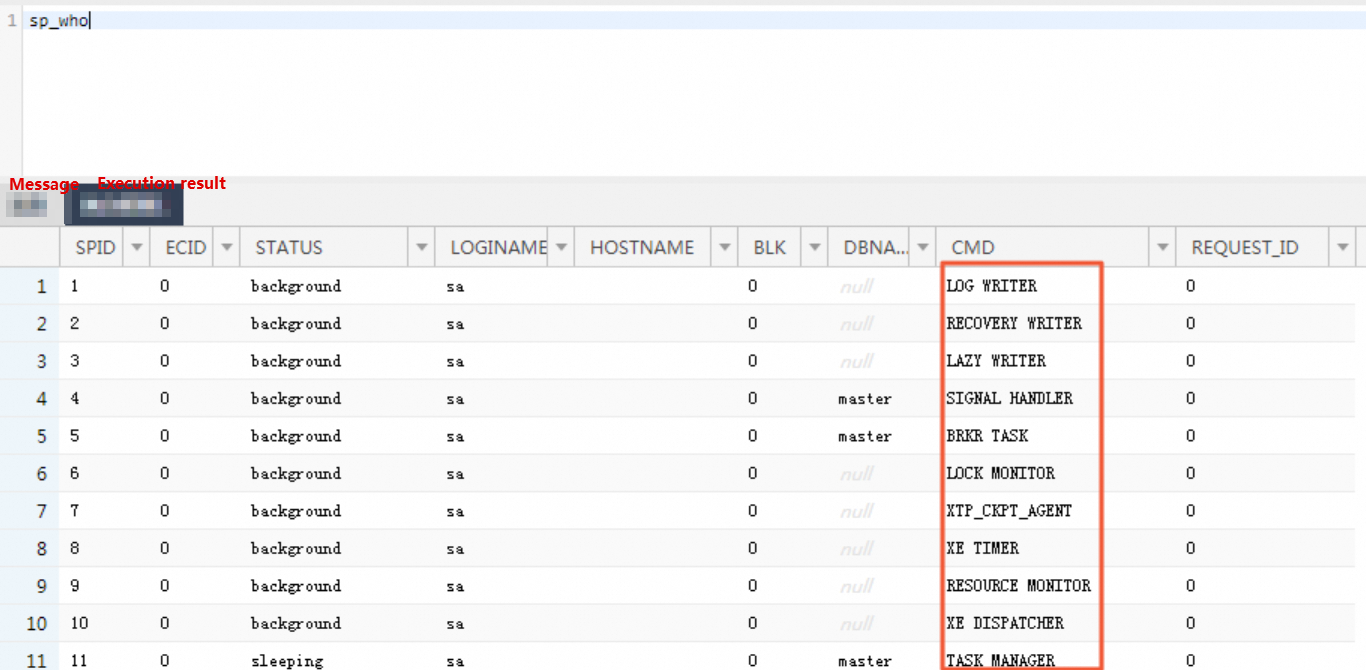Viewport: 1366px width, 670px height.
Task: Select background status in XE TIMER row
Action: point(338,548)
